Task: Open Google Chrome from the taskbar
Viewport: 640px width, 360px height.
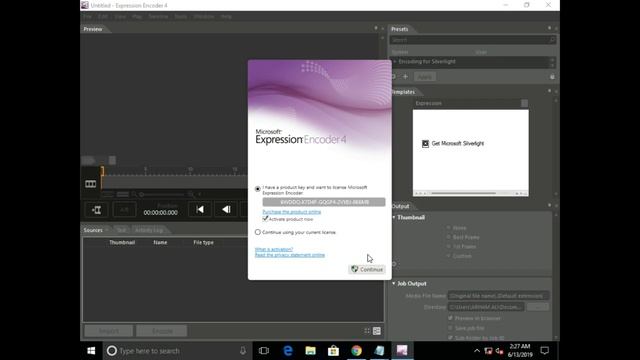Action: (x=356, y=351)
